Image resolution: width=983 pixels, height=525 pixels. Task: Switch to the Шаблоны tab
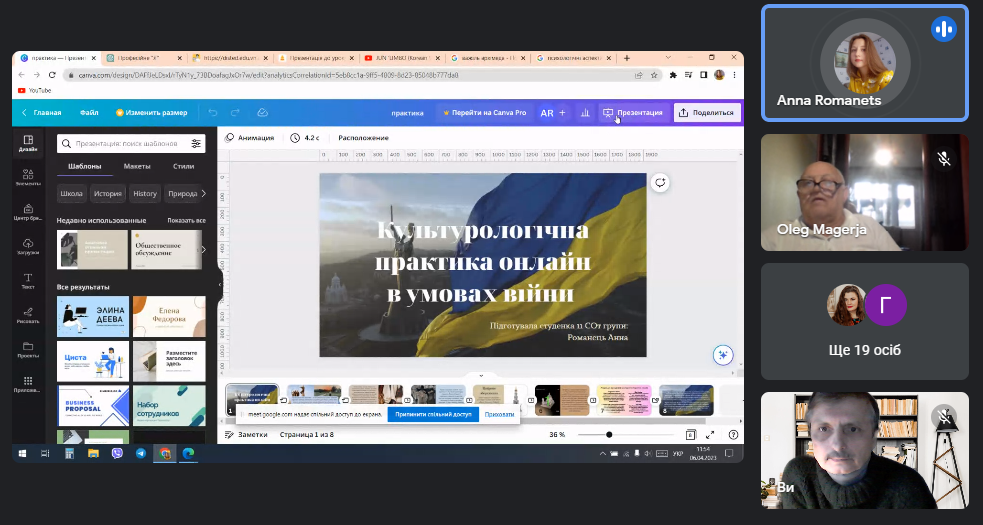(85, 167)
